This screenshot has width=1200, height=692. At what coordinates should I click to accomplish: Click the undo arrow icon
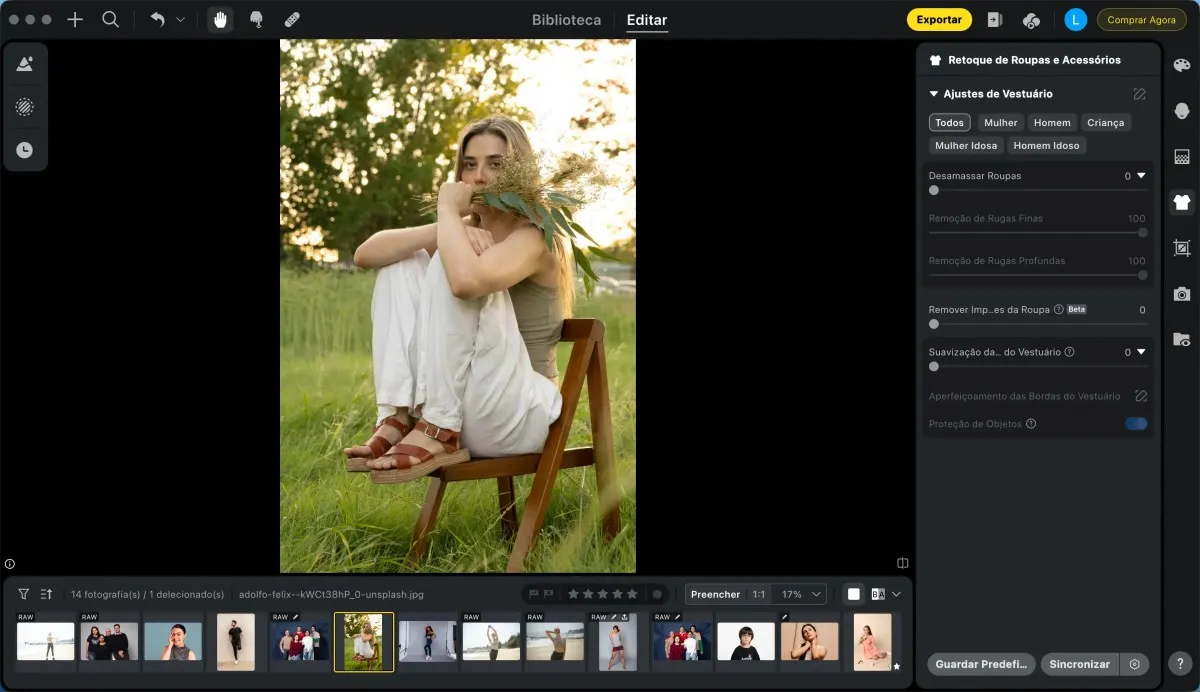click(157, 19)
